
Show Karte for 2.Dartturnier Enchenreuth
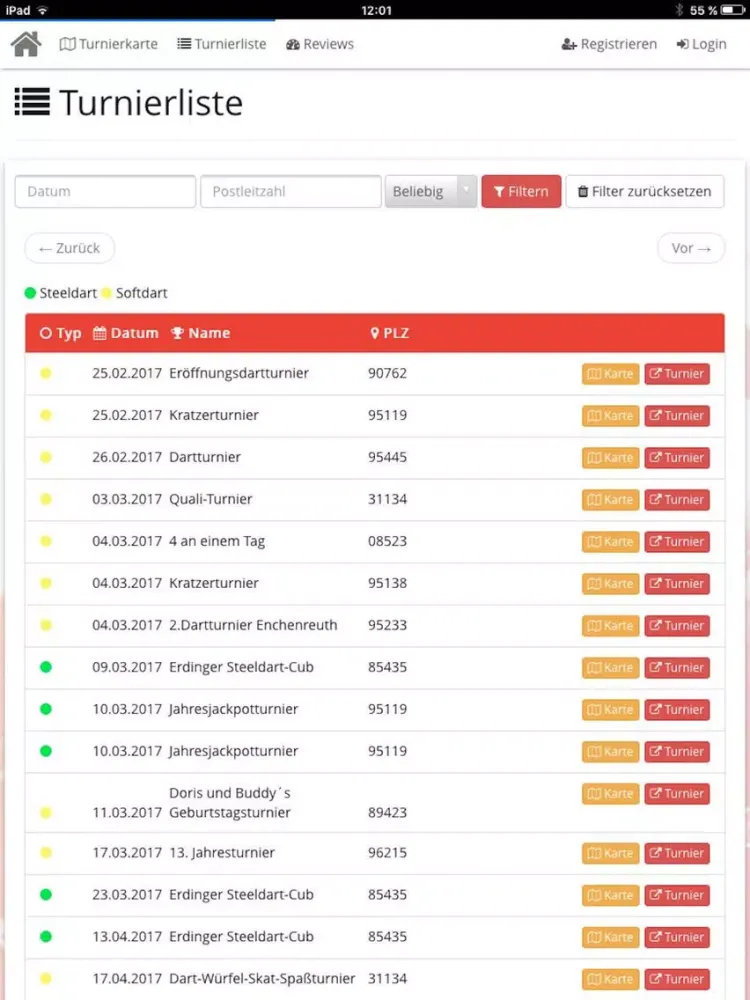pyautogui.click(x=610, y=626)
